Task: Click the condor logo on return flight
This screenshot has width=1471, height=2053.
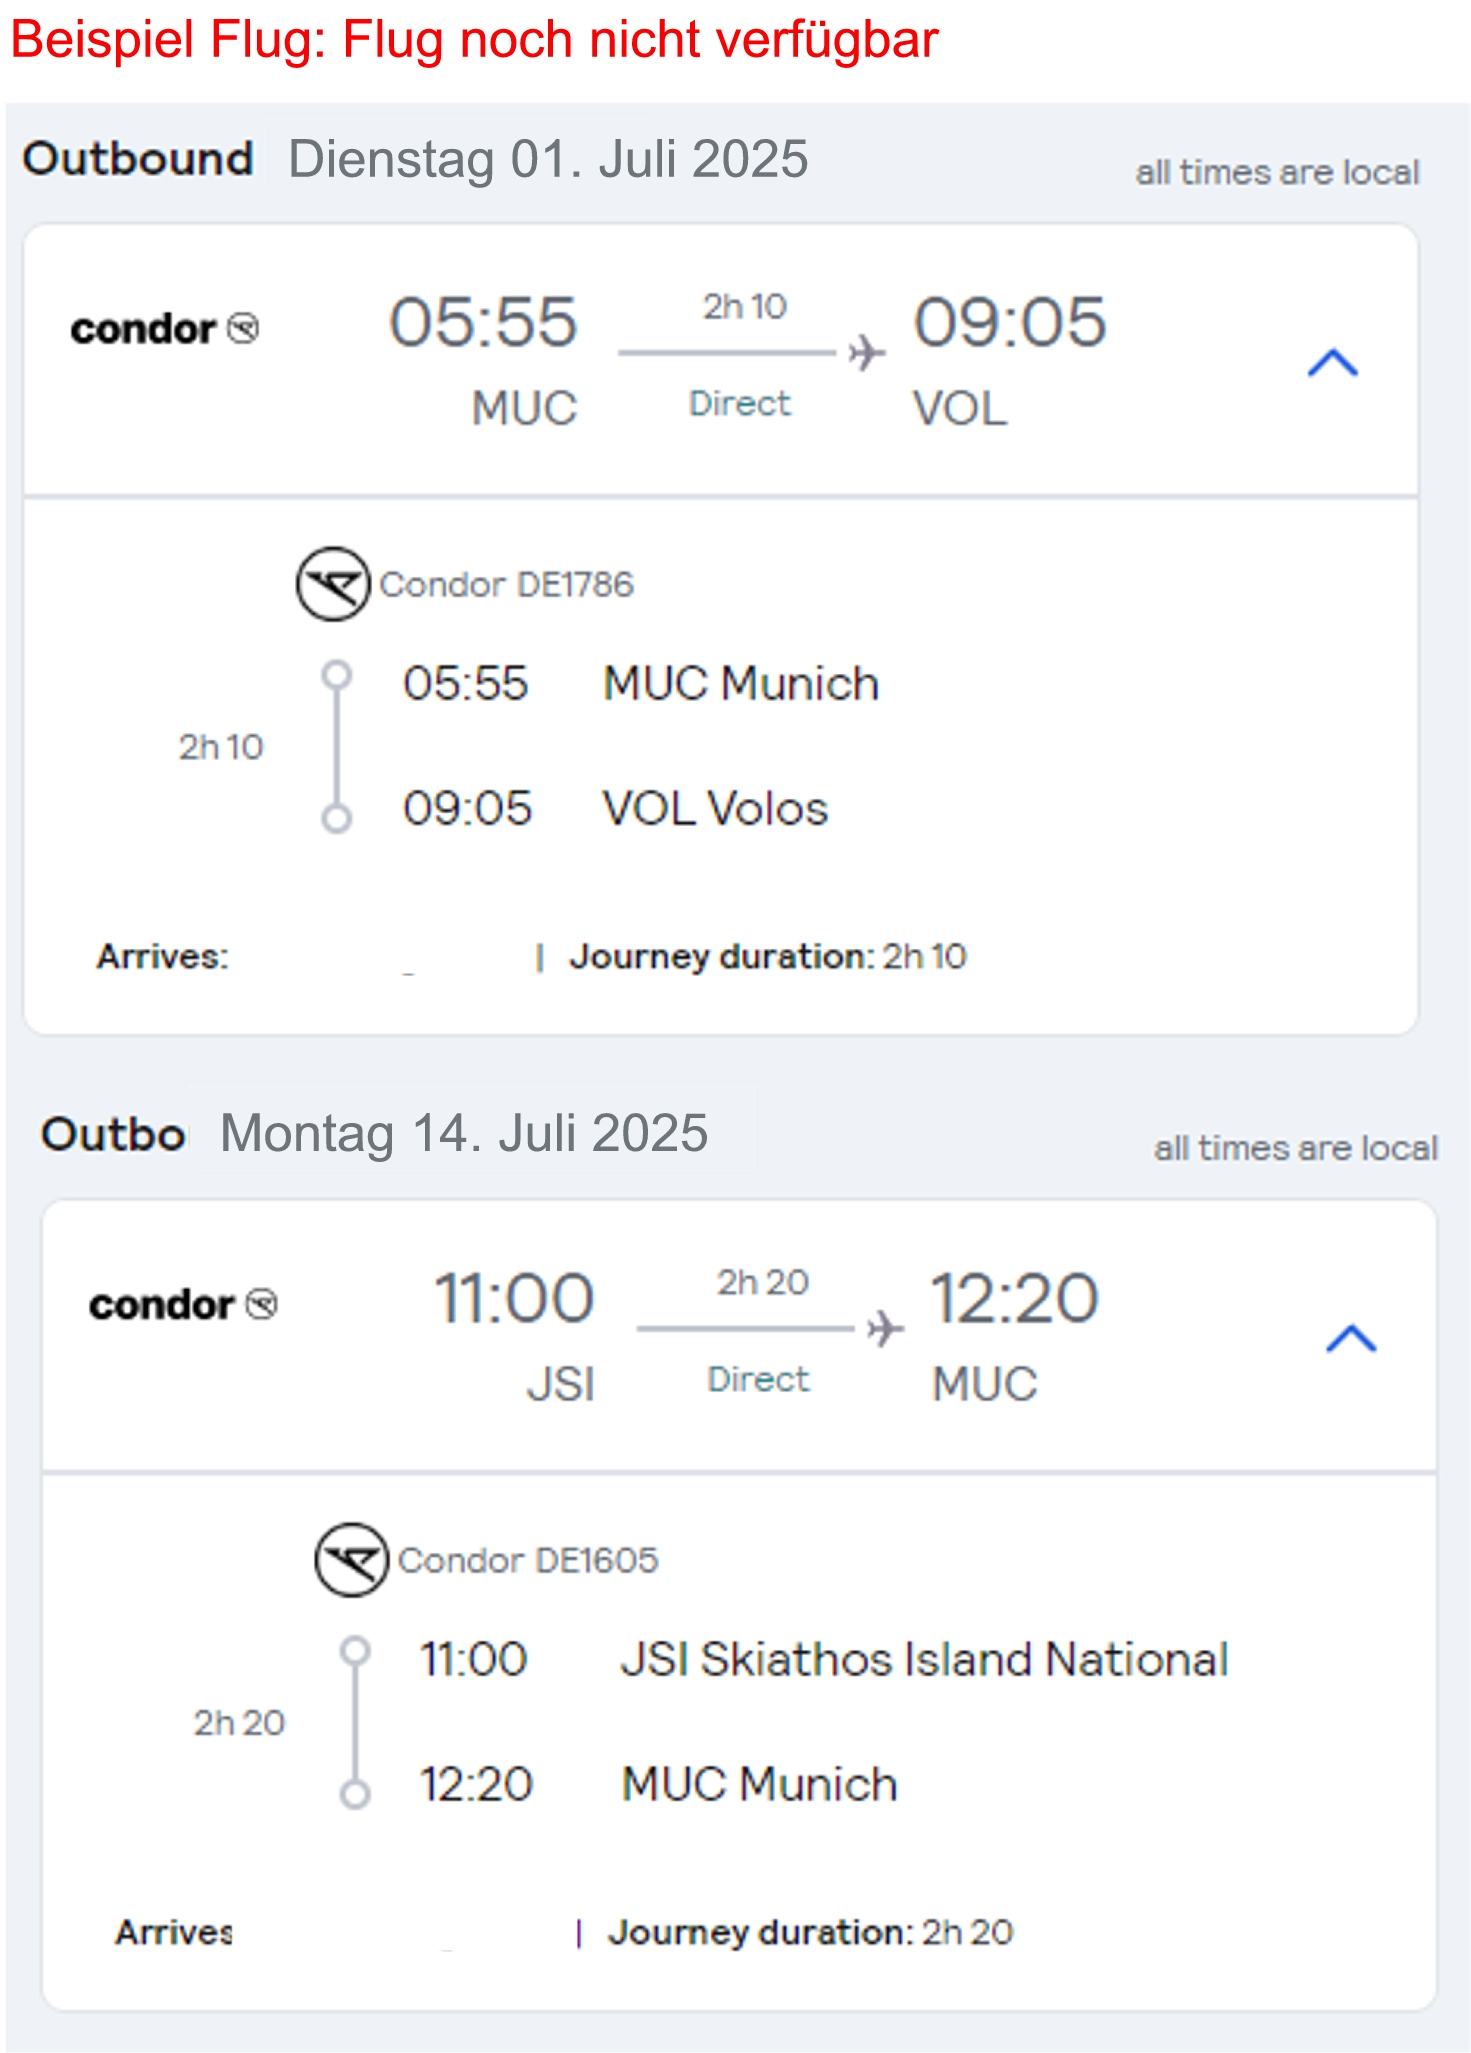Action: click(x=183, y=1305)
